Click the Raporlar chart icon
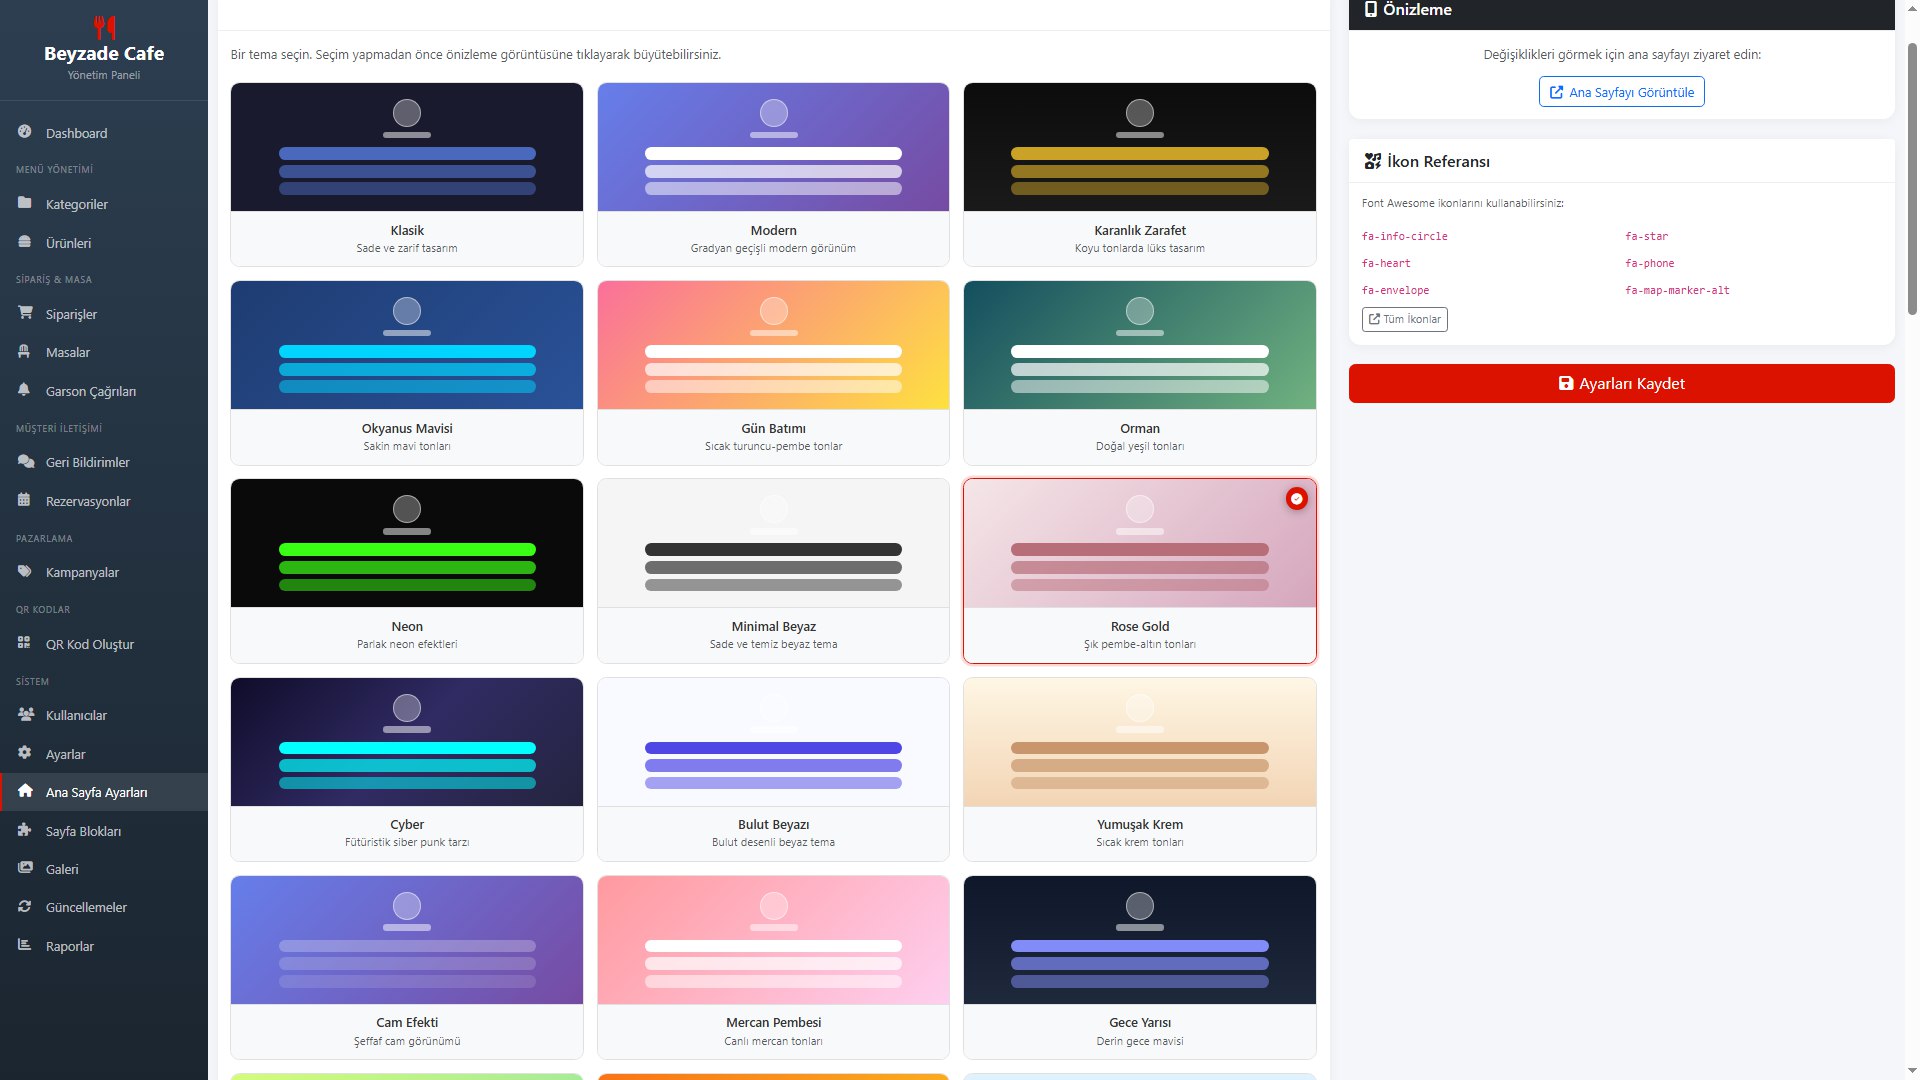Screen dimensions: 1920x1080 pos(25,945)
